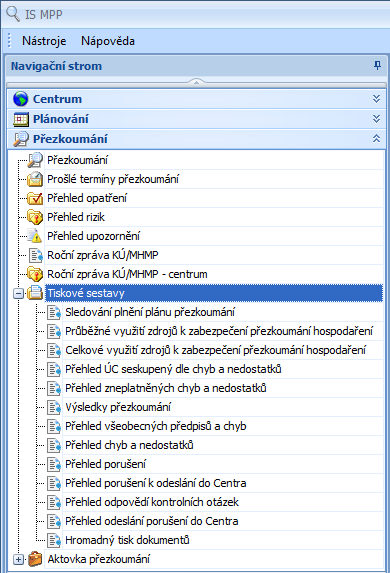This screenshot has width=390, height=573.
Task: Click the icon of the Přezkoumání tree item
Action: [x=35, y=160]
